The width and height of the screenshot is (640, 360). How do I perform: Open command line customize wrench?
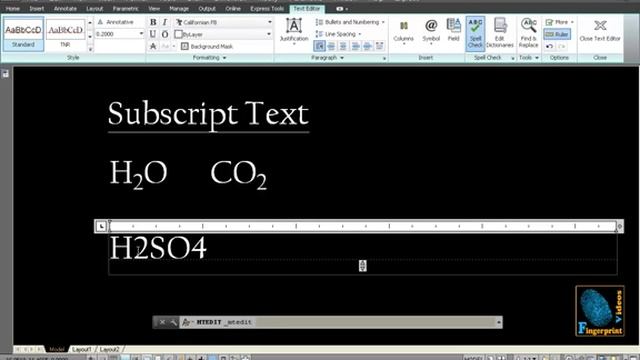click(x=173, y=322)
